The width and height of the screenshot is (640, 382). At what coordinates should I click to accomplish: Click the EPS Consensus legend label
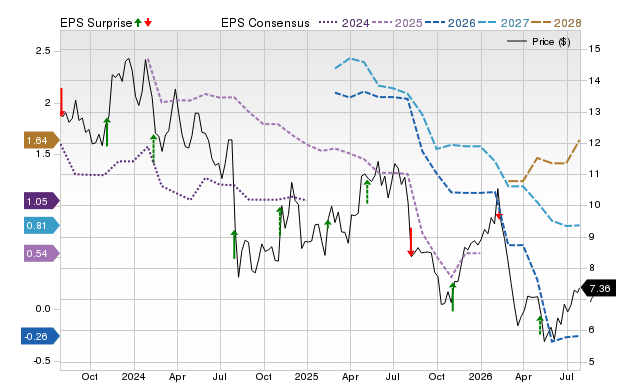click(265, 23)
